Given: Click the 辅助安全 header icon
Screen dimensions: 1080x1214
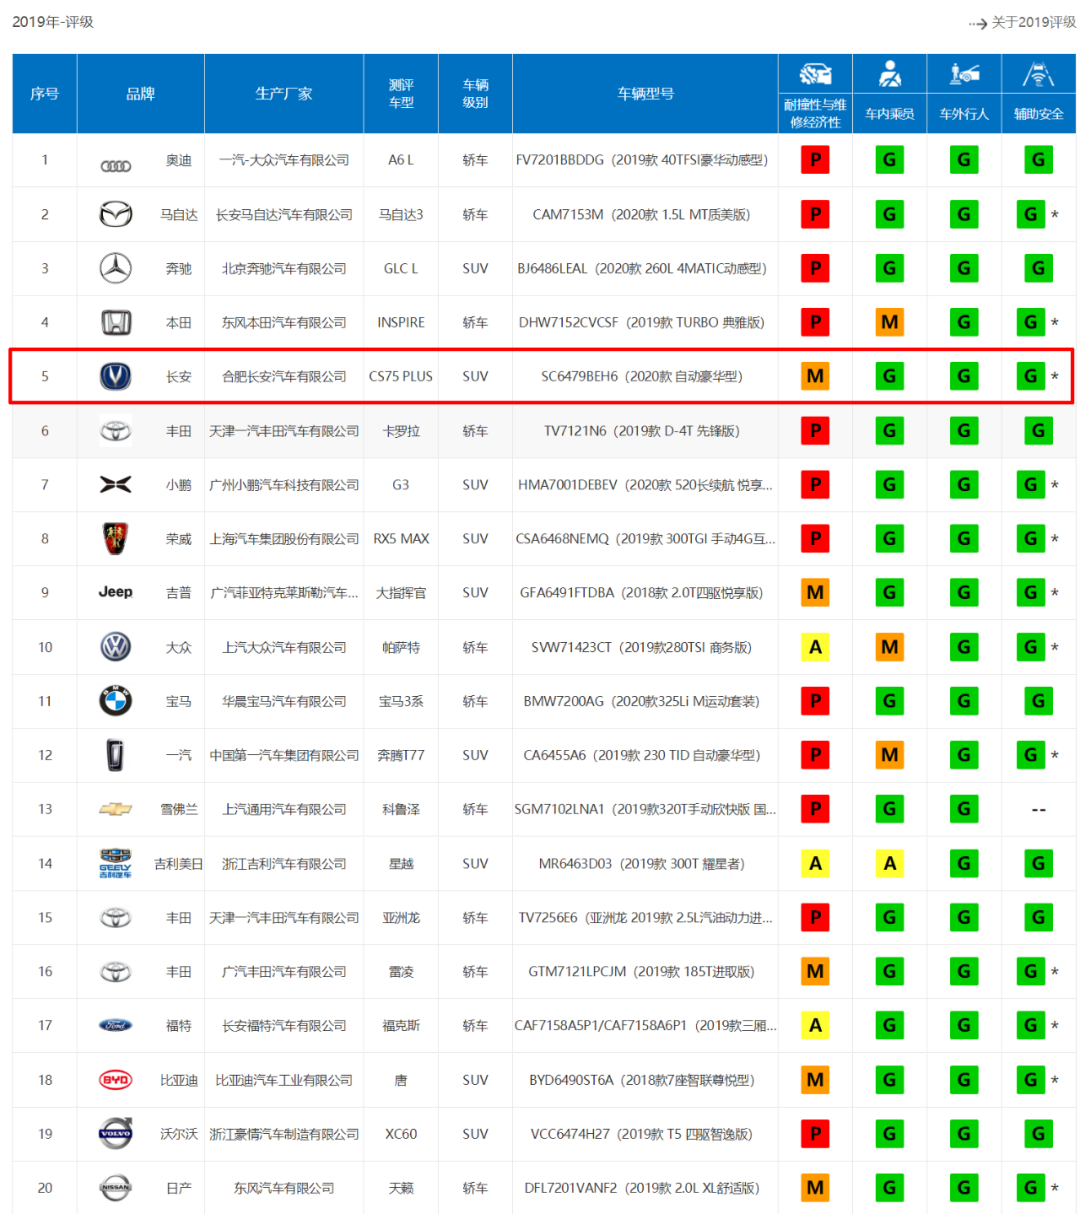Looking at the screenshot, I should point(1038,75).
